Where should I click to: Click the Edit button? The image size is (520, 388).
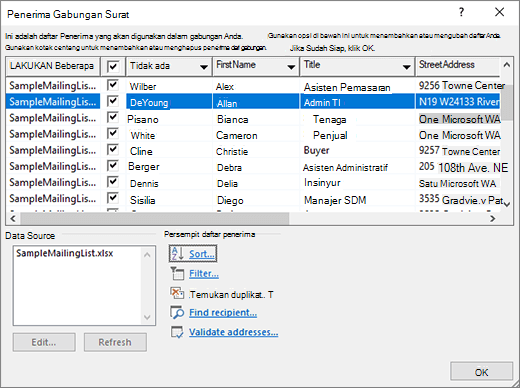click(44, 342)
